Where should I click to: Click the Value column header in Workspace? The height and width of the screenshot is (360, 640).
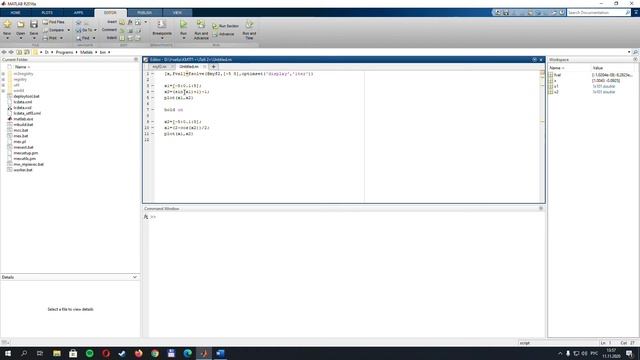point(598,68)
